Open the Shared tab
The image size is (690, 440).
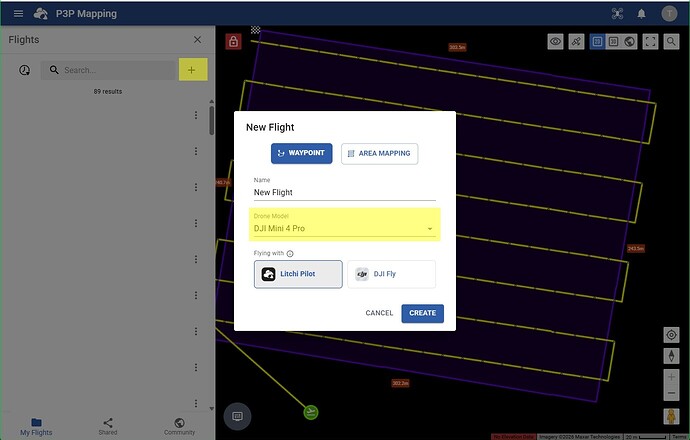tap(108, 426)
